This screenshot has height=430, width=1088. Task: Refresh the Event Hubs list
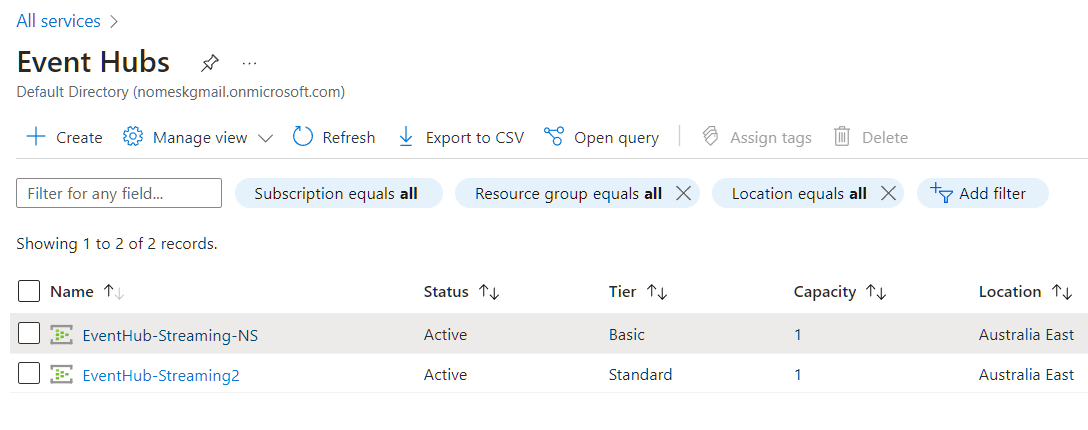tap(334, 137)
